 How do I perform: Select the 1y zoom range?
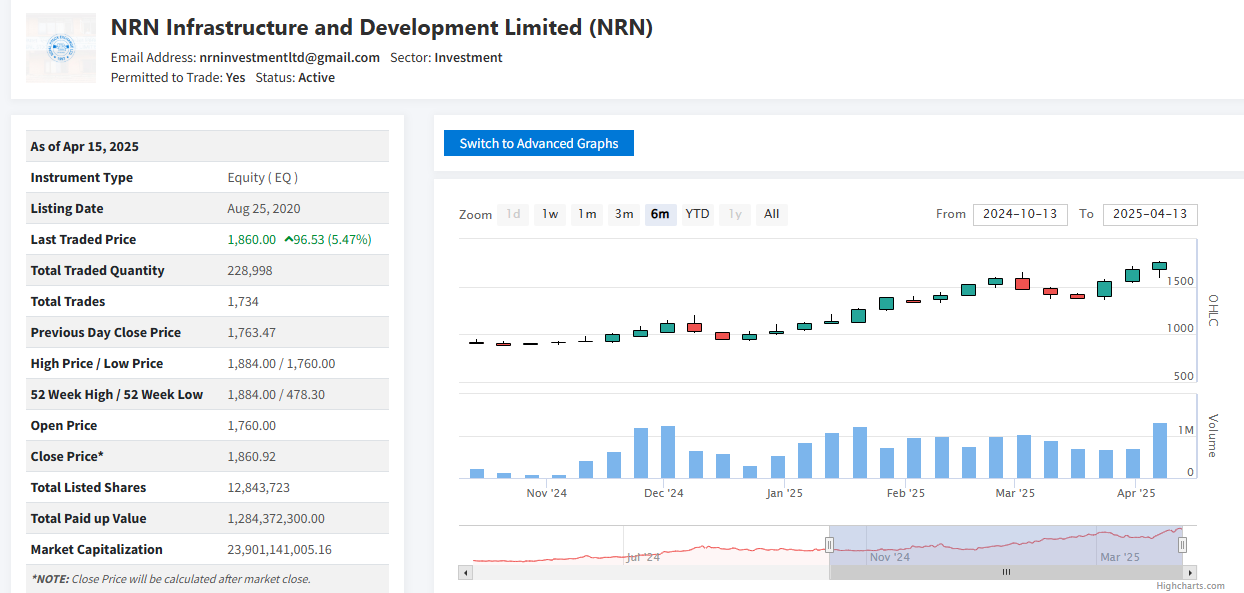(x=735, y=214)
